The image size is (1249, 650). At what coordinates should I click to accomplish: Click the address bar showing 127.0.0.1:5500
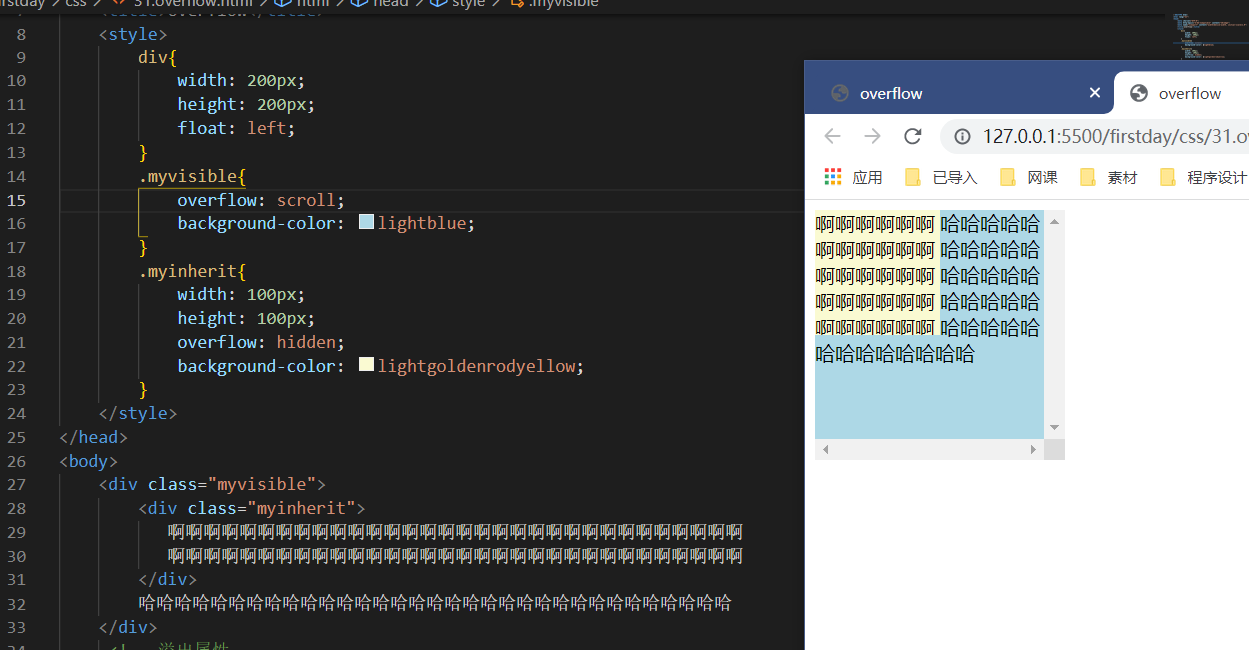[1097, 136]
